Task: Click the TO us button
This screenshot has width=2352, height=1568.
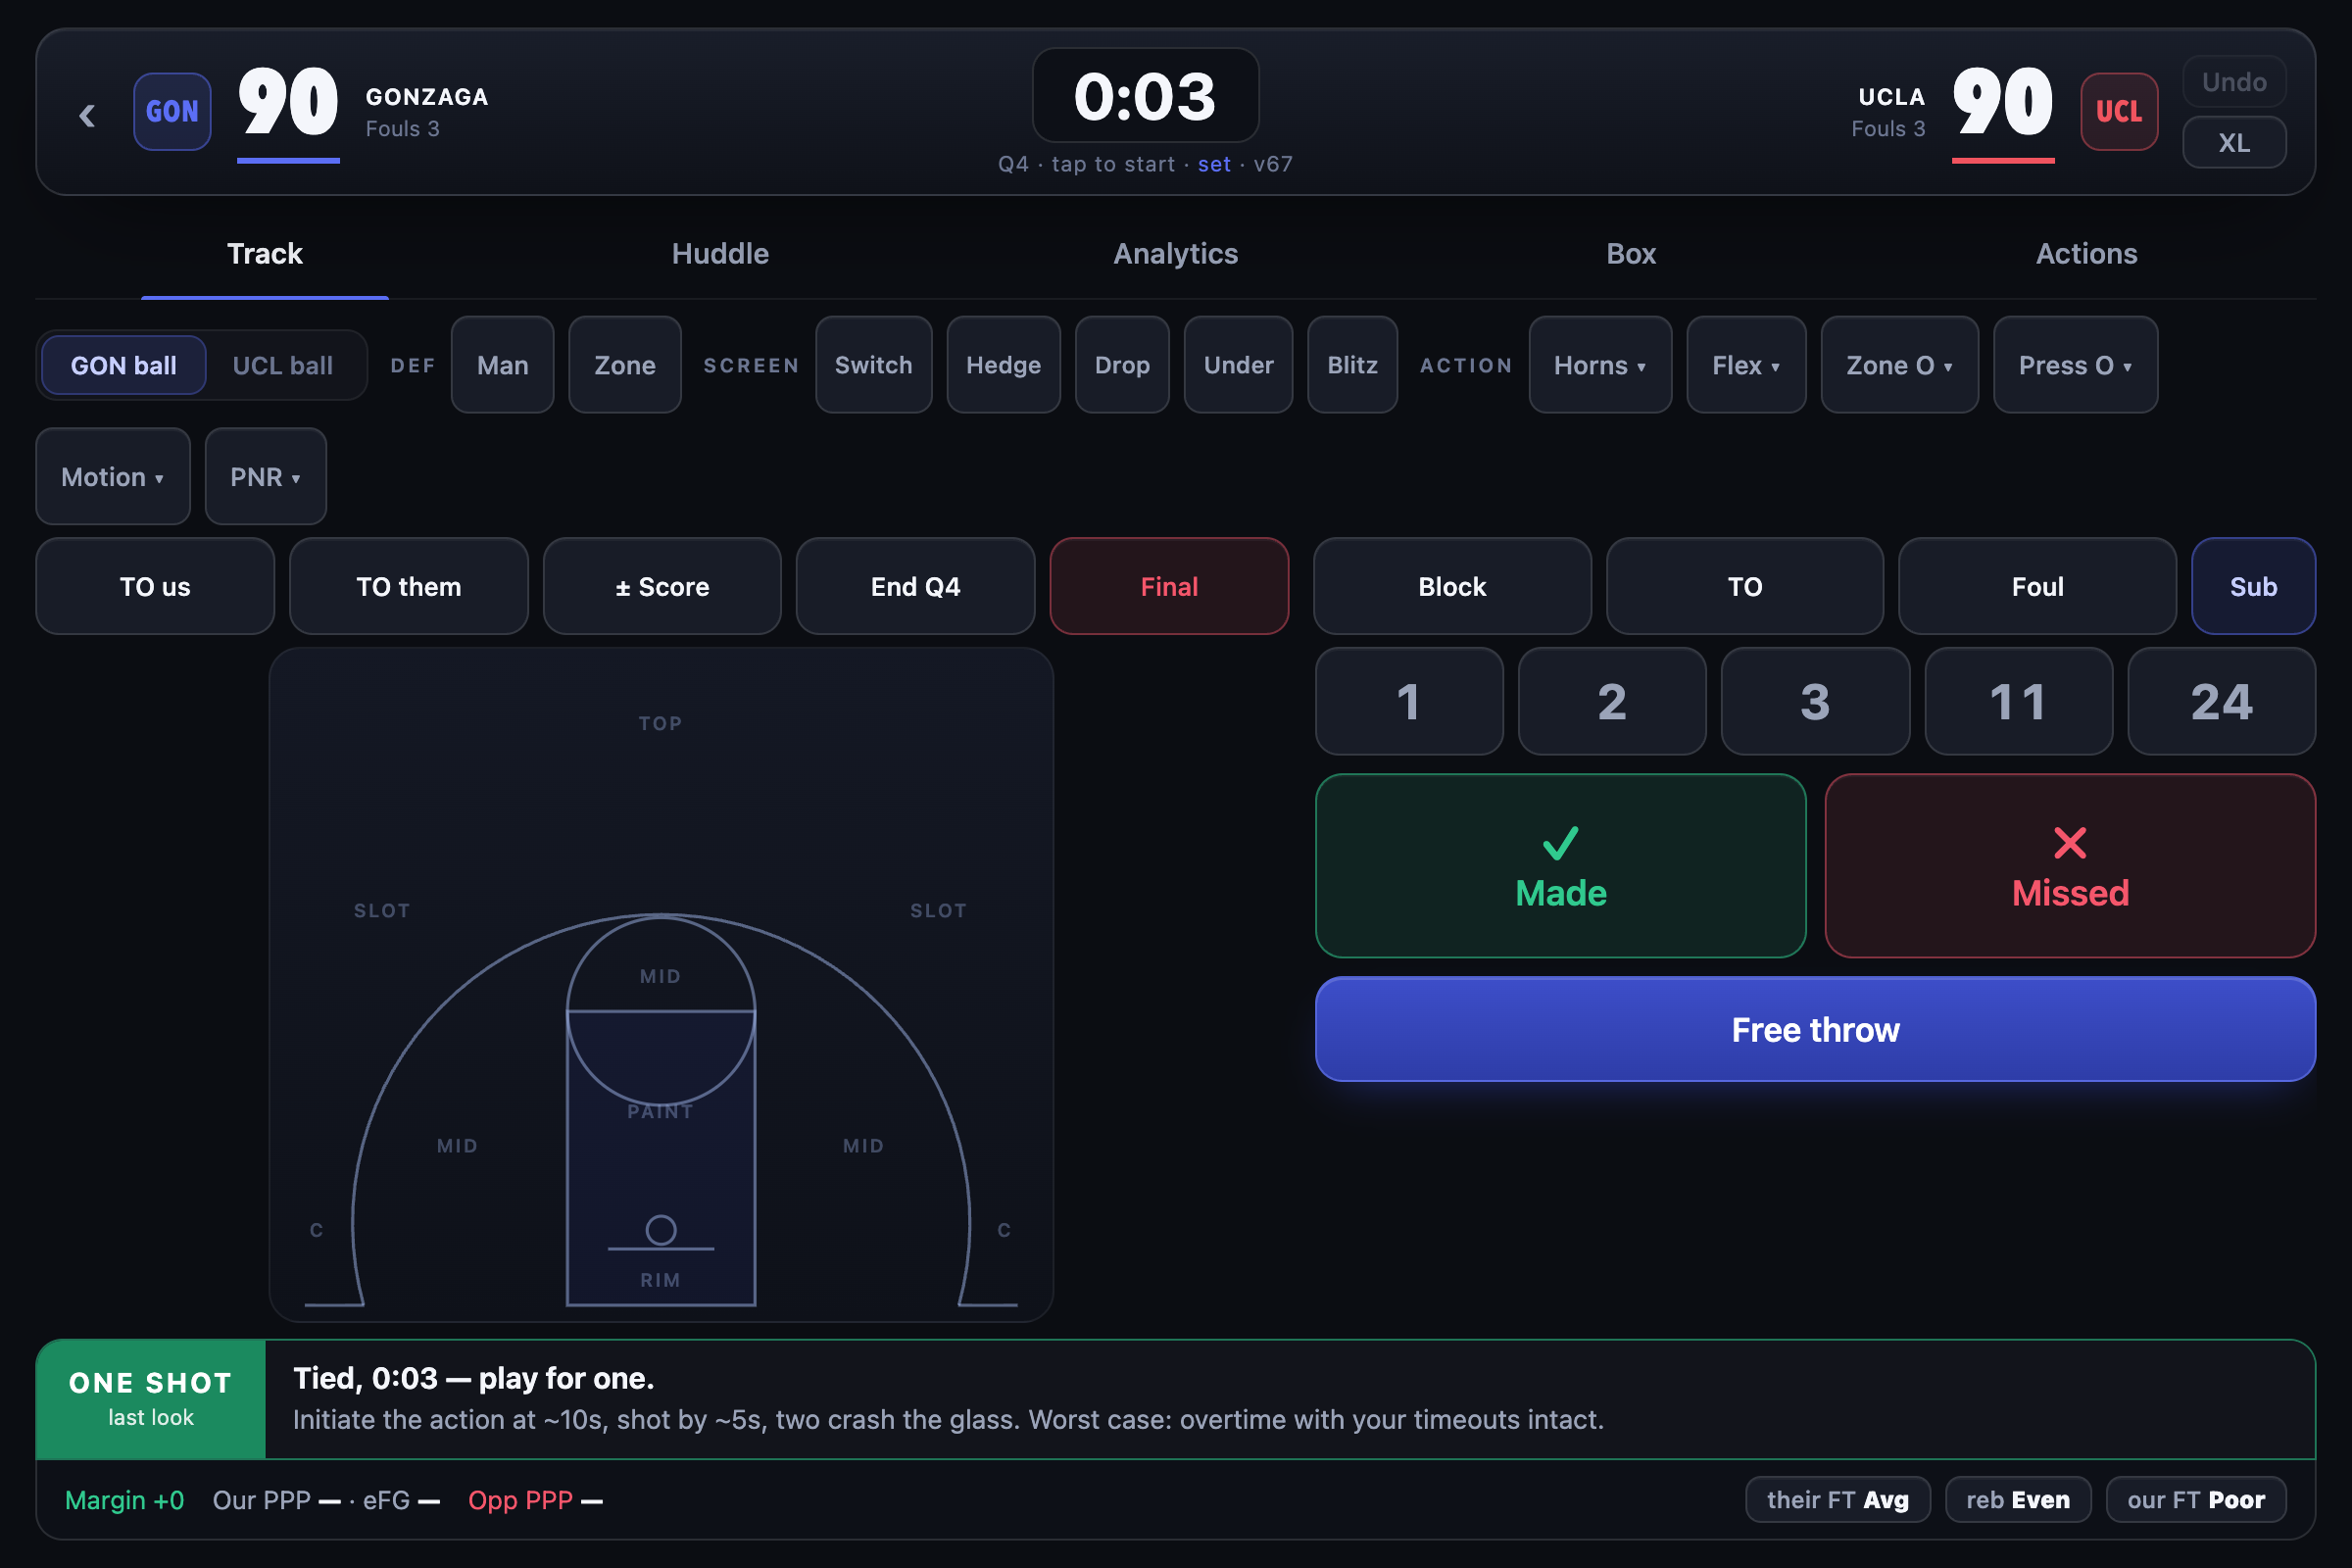Action: [155, 586]
